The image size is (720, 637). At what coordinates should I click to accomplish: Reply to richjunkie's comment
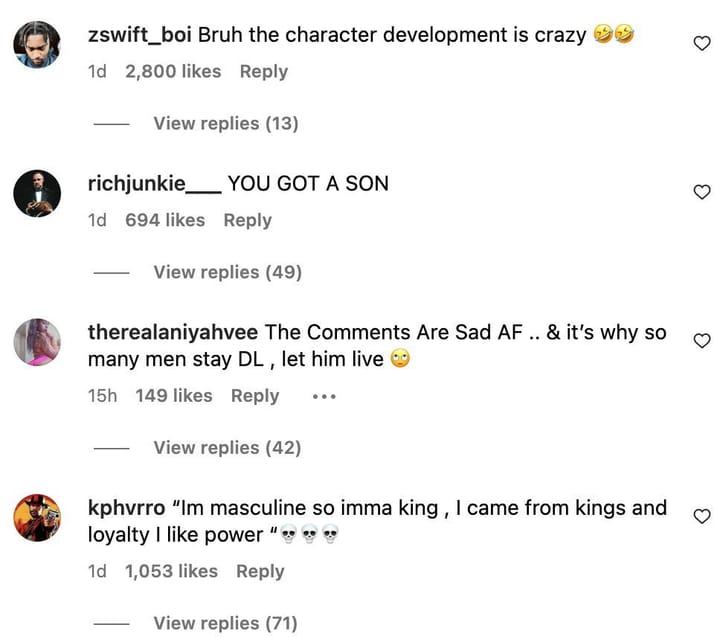coord(248,220)
